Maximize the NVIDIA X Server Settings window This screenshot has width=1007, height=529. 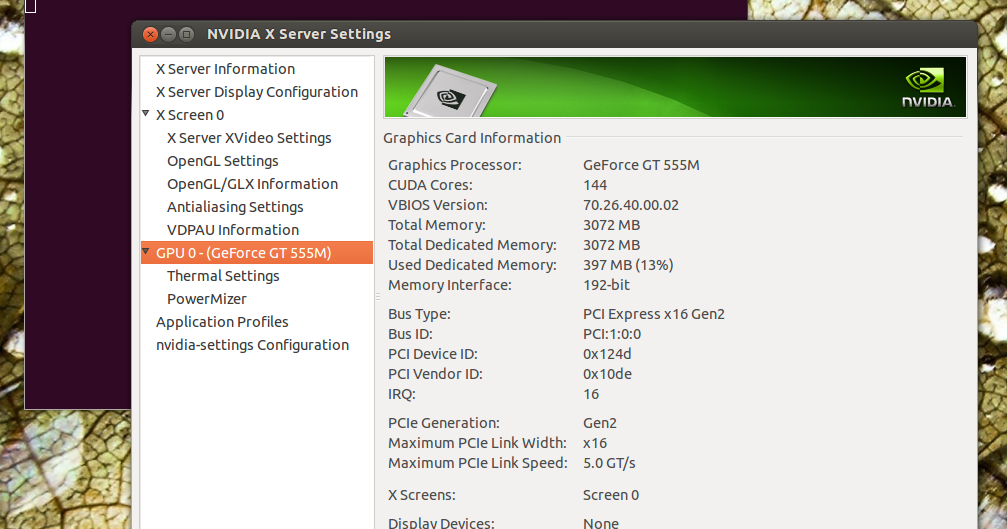point(186,34)
